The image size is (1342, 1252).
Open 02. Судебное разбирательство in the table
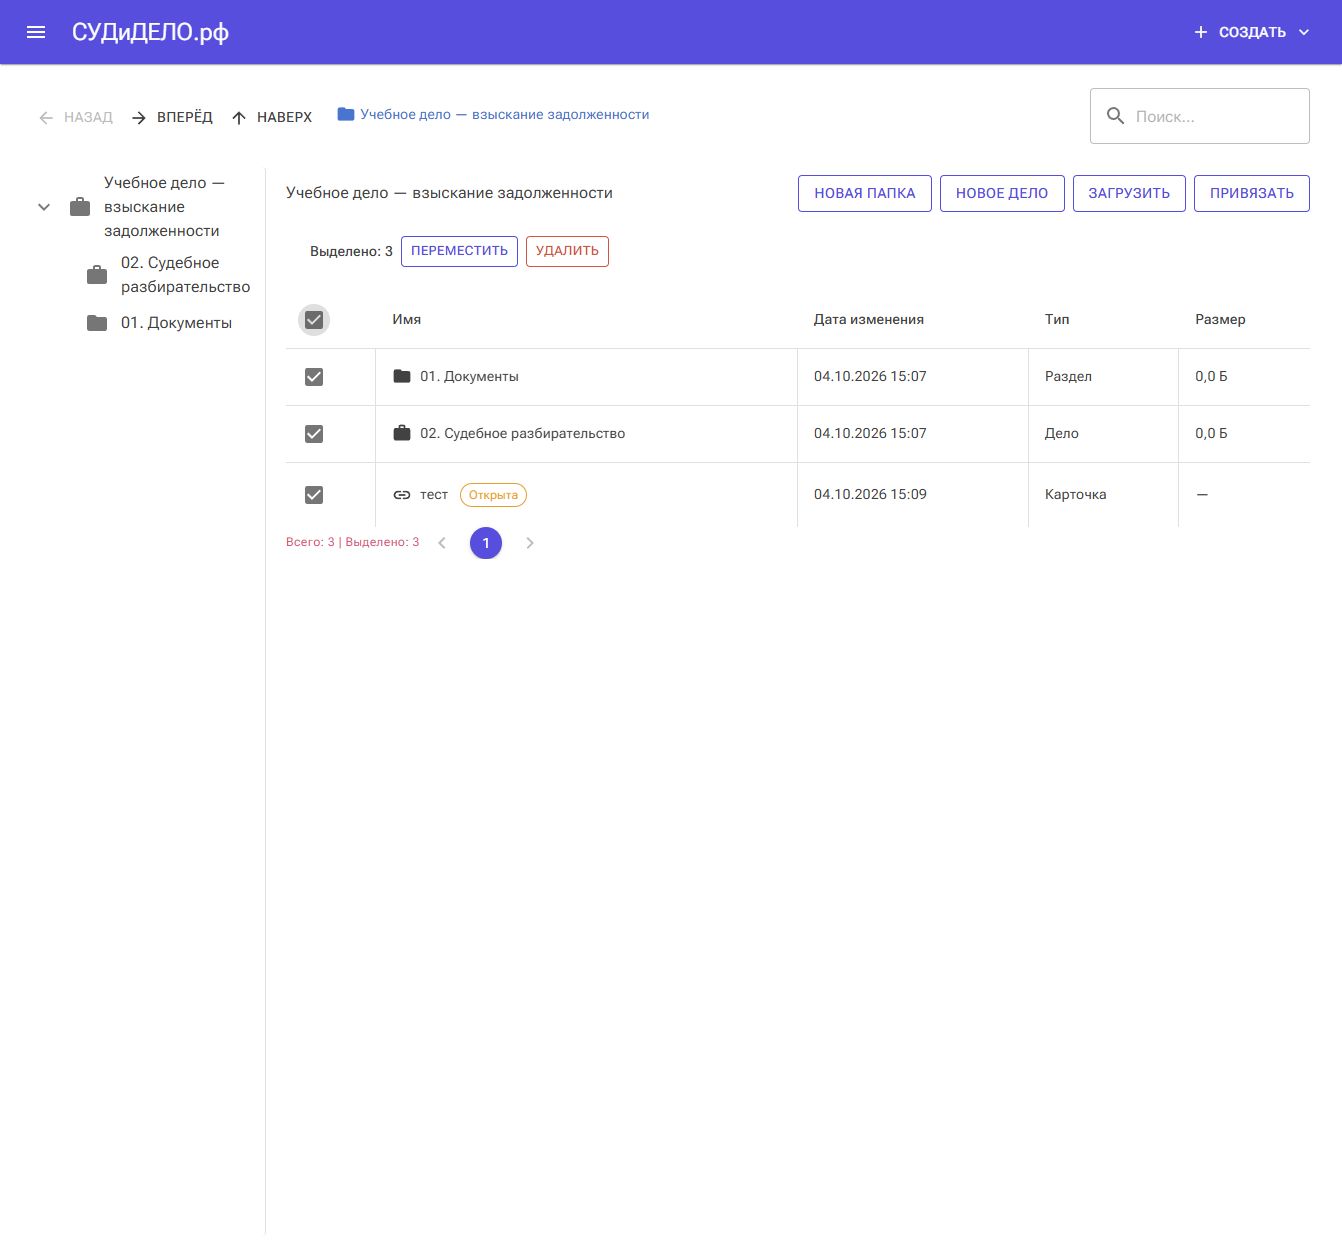522,434
